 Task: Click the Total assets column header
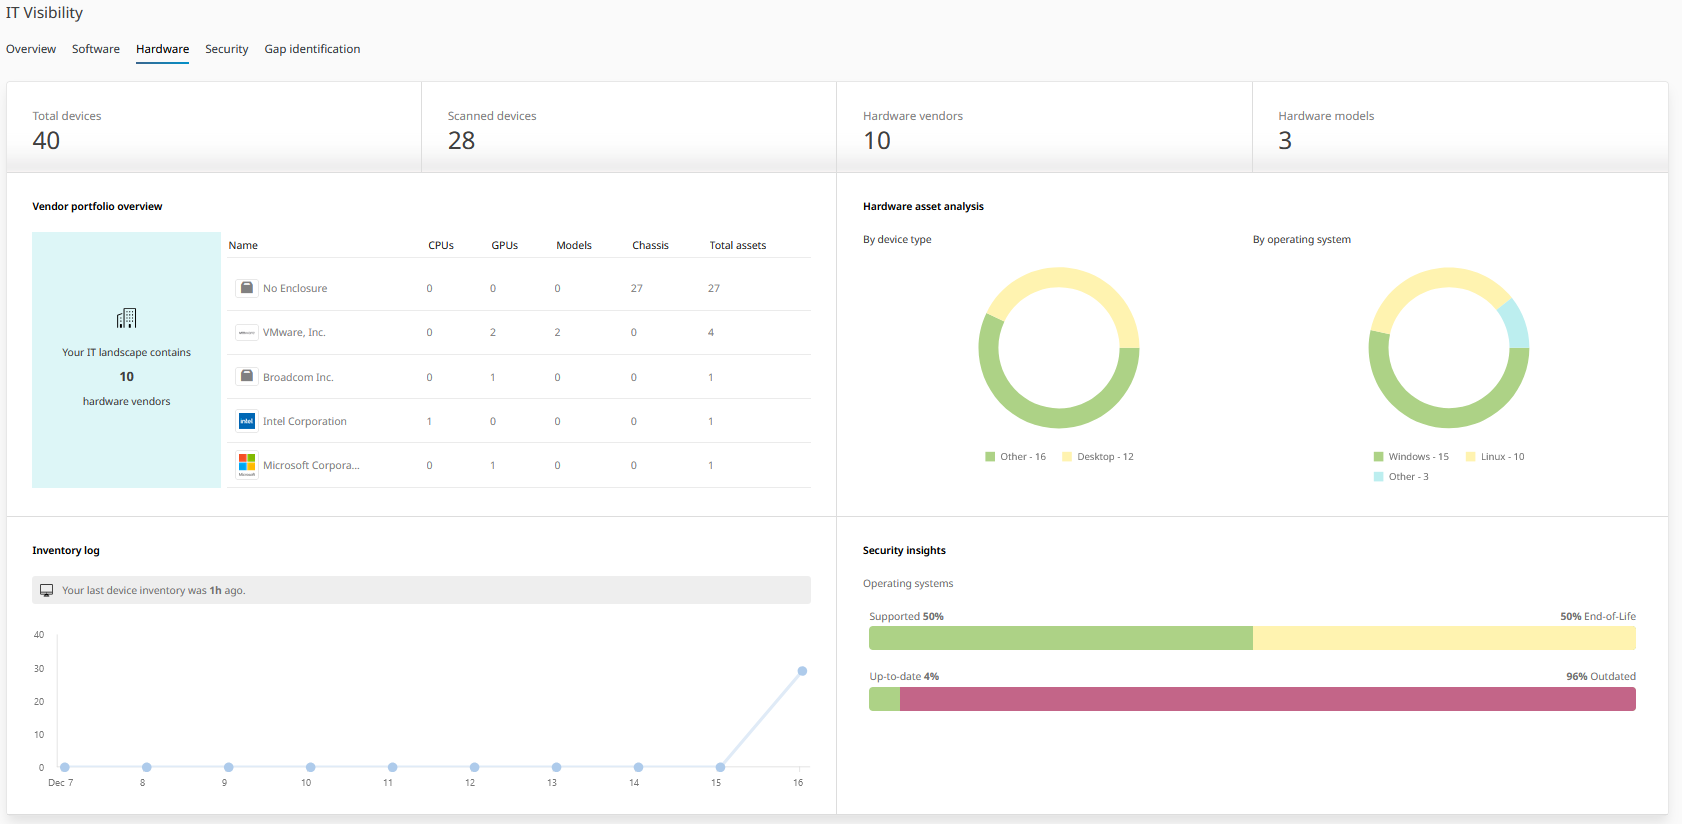[x=737, y=245]
